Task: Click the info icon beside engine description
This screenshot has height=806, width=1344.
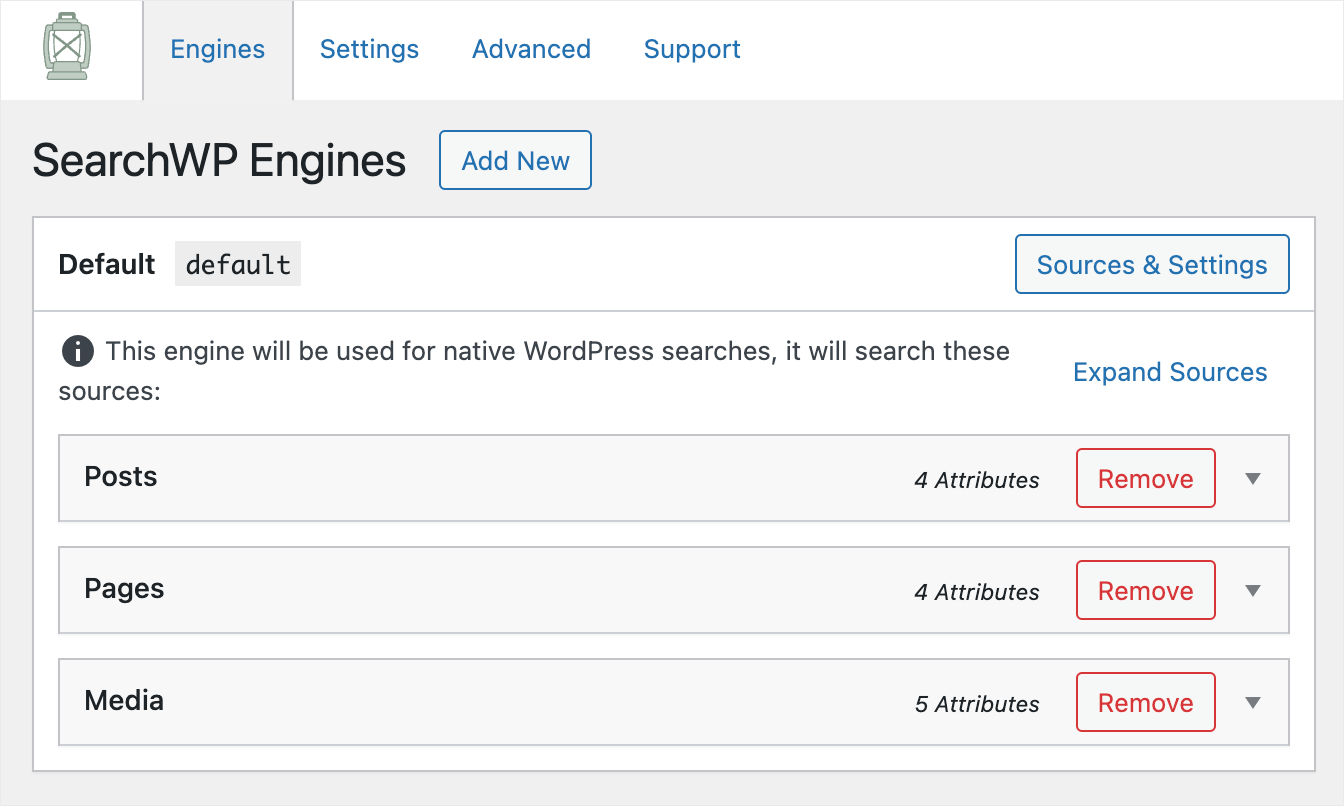Action: [x=78, y=352]
